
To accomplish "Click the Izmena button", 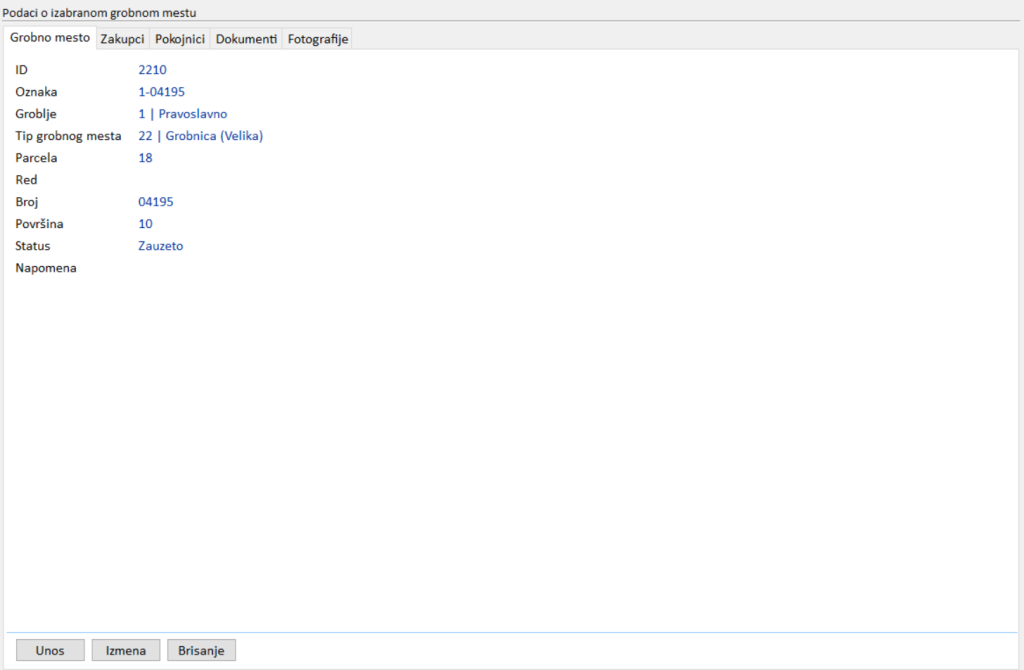I will [x=126, y=650].
